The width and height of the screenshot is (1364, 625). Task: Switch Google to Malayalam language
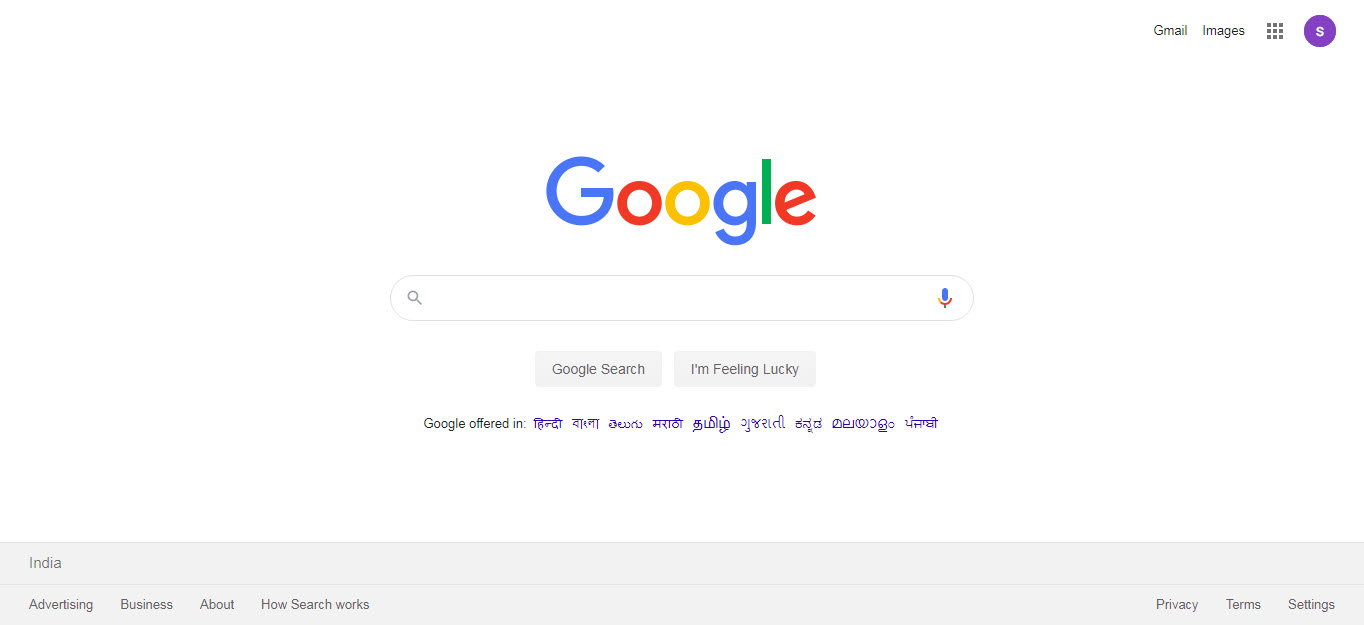863,424
